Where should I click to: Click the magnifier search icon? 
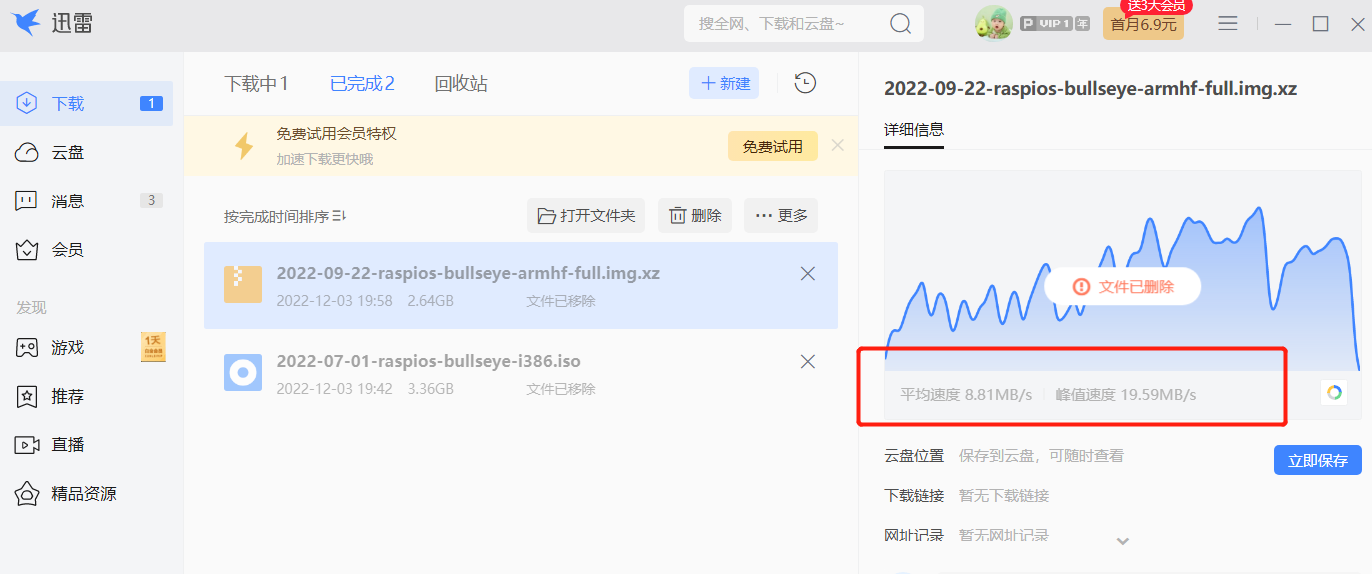(x=901, y=23)
